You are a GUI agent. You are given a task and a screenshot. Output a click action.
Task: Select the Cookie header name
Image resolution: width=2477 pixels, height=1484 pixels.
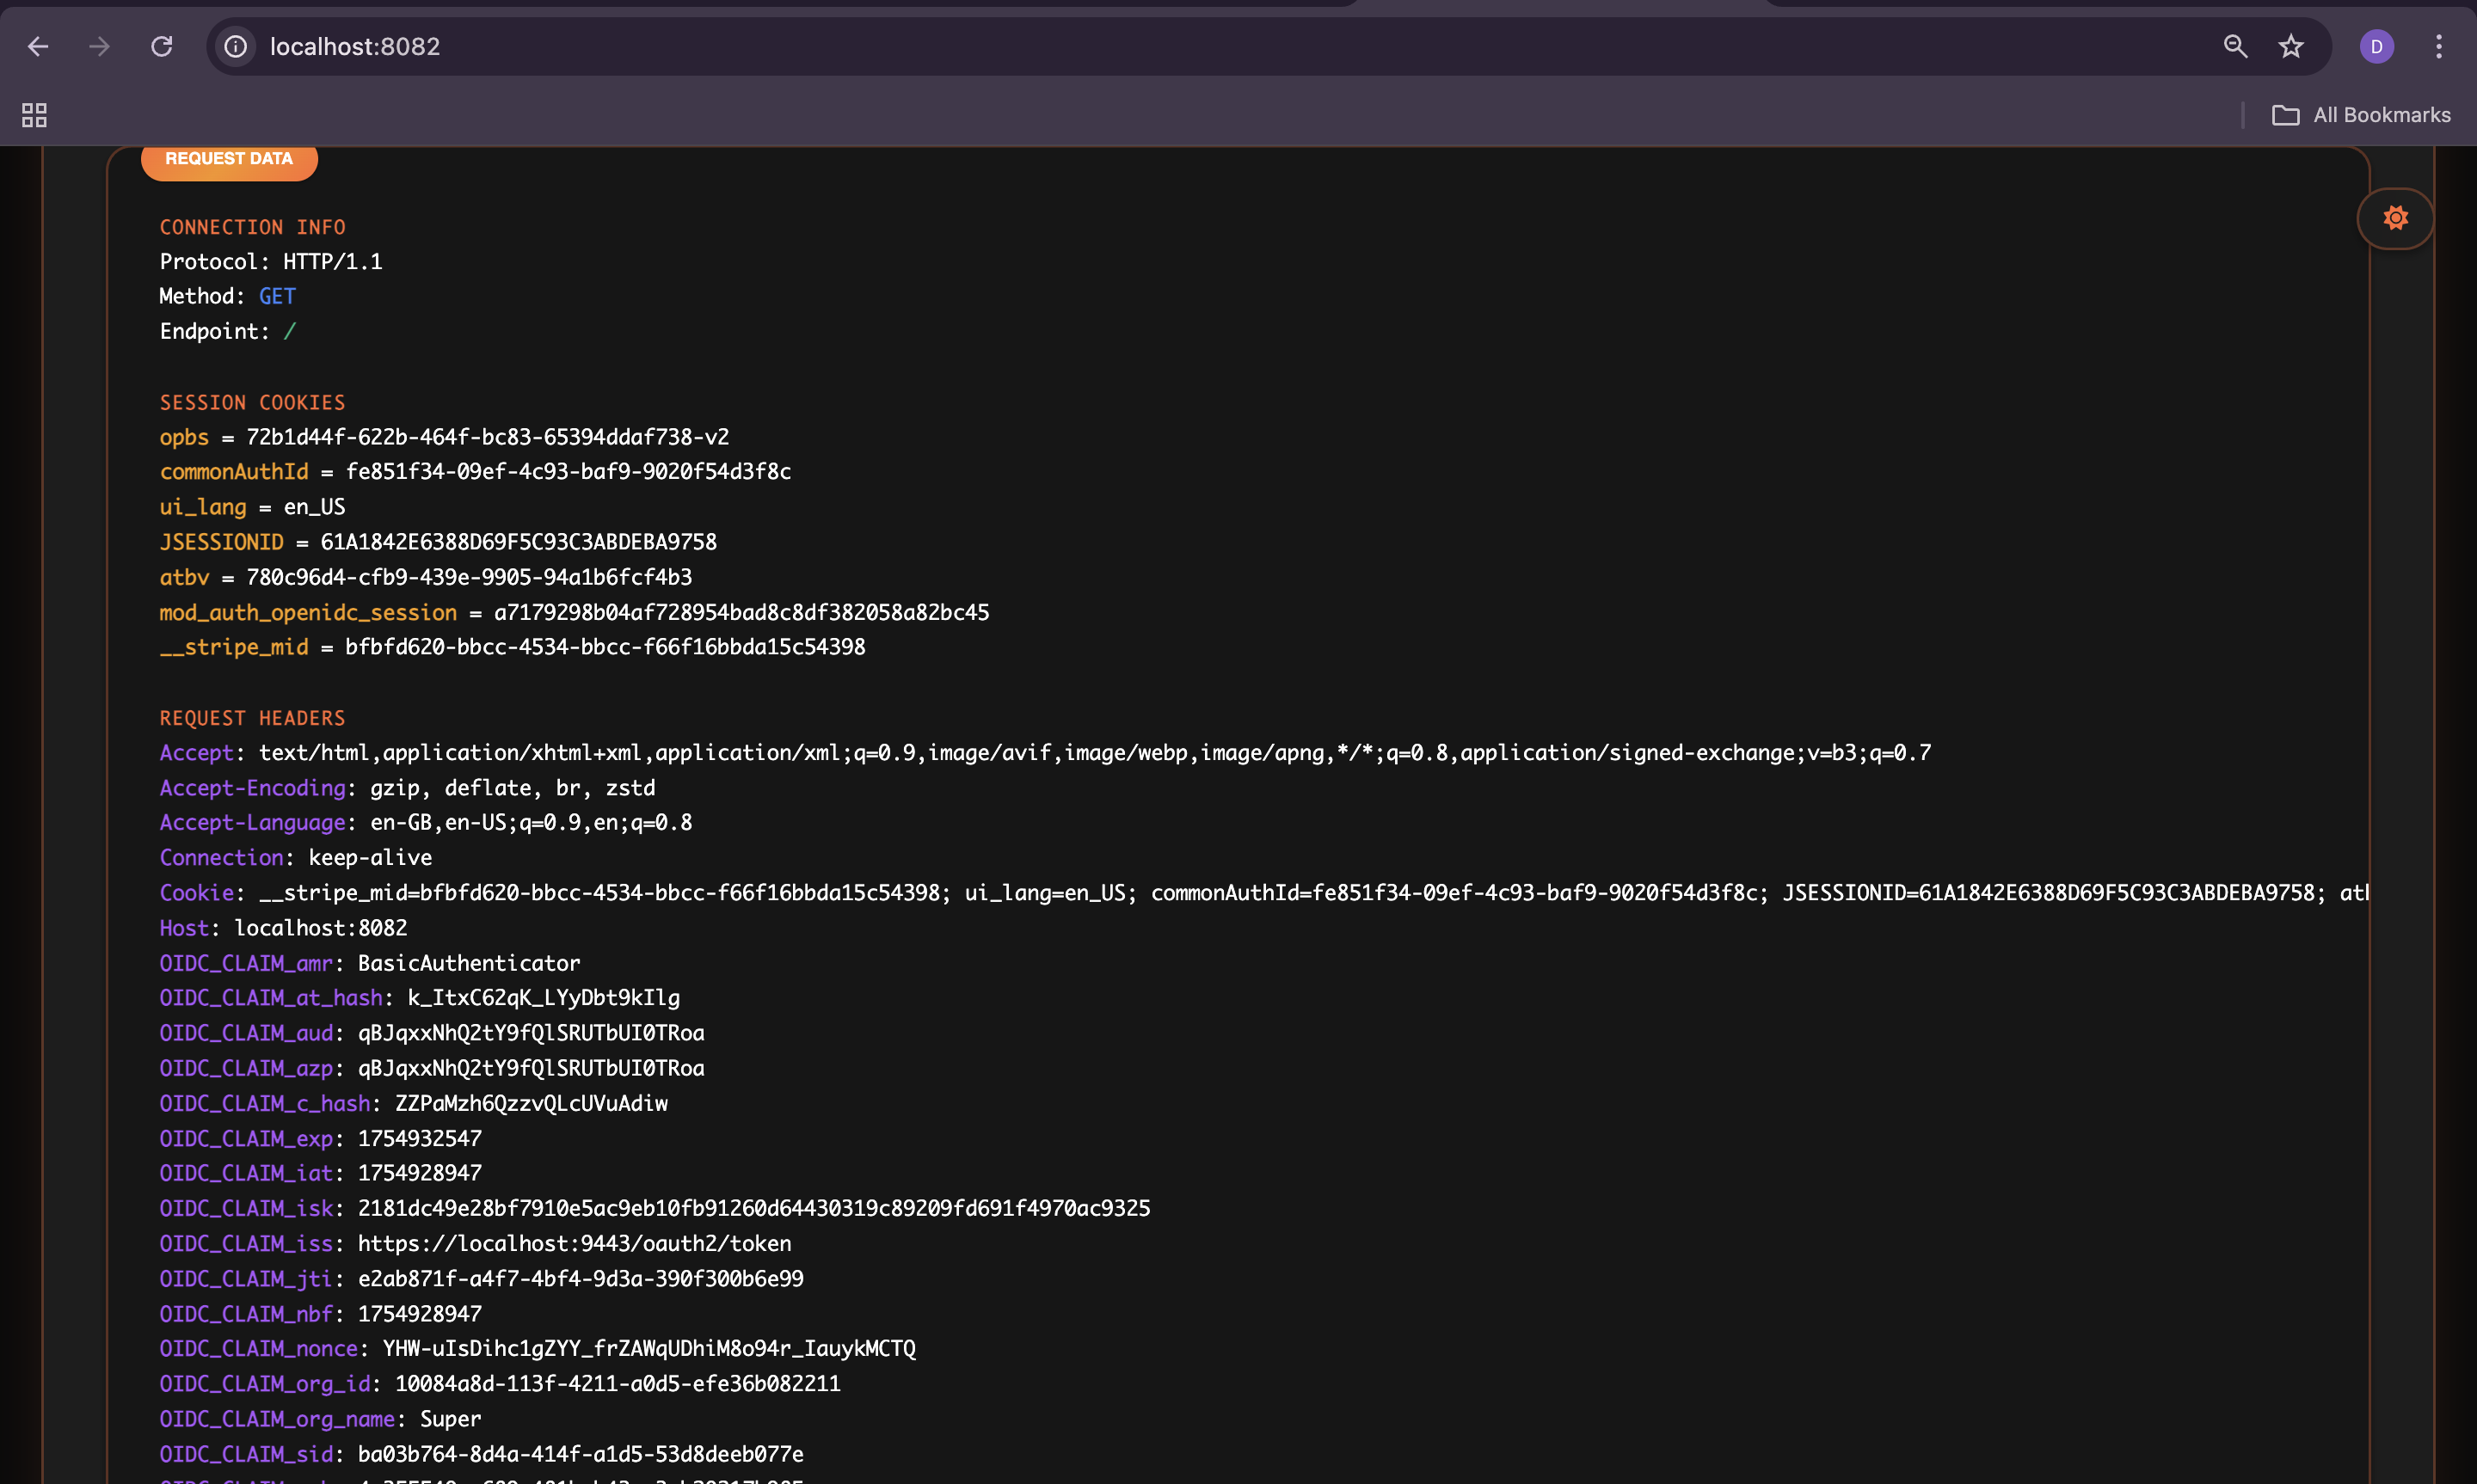point(196,893)
